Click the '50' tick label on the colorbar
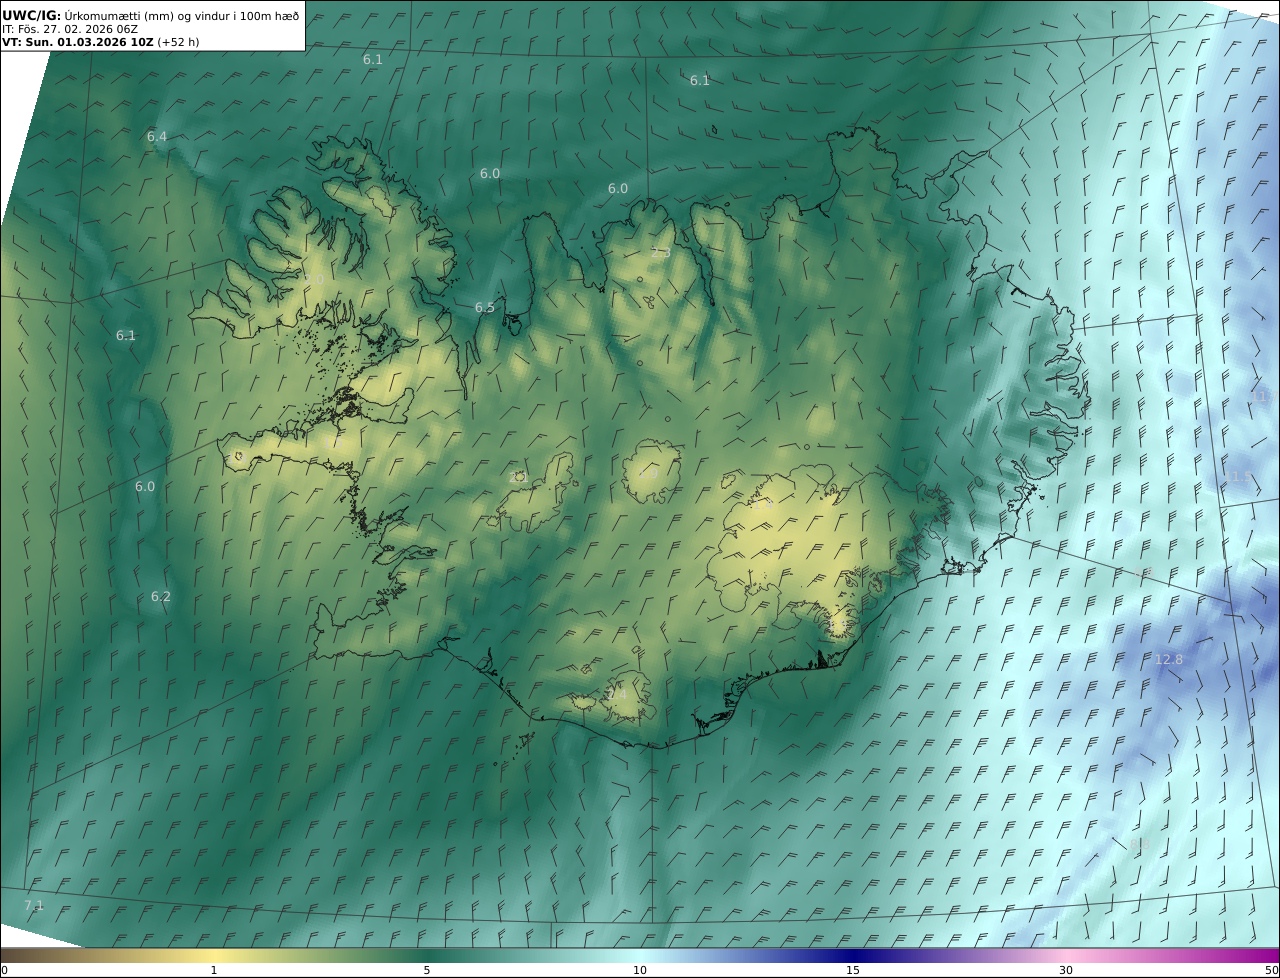 click(x=1272, y=970)
